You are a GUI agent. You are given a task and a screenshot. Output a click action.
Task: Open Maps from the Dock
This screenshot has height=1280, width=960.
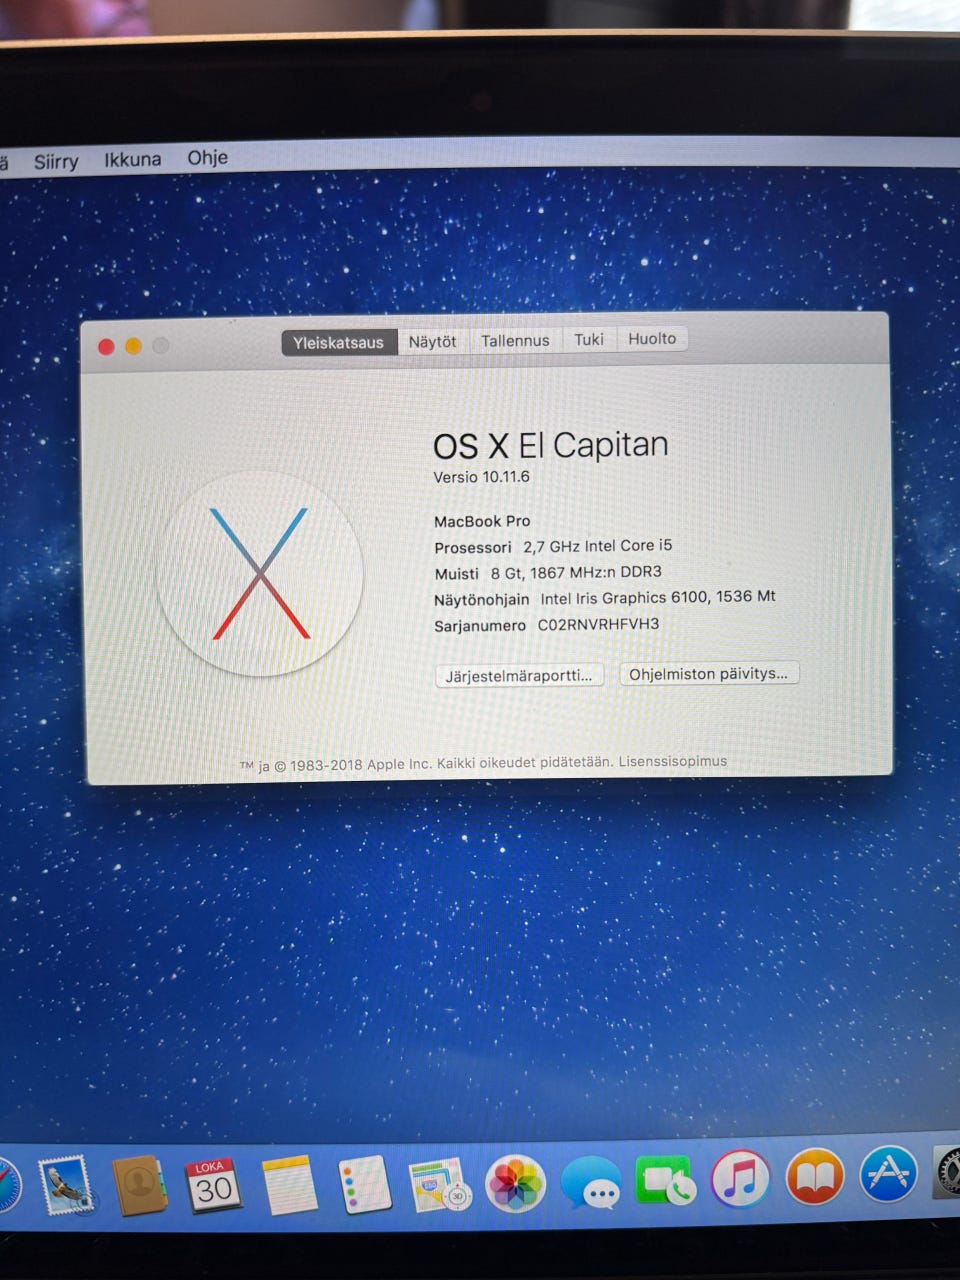[440, 1186]
